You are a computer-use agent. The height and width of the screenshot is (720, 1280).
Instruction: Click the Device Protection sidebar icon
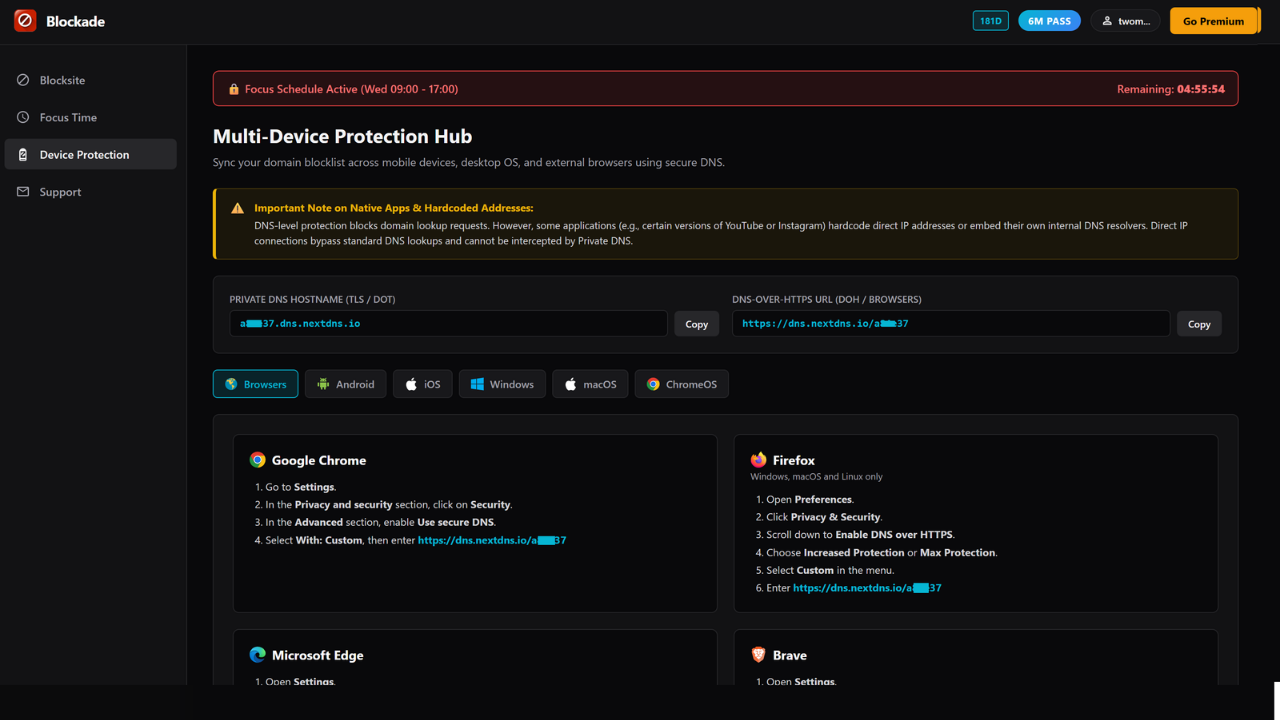point(23,155)
